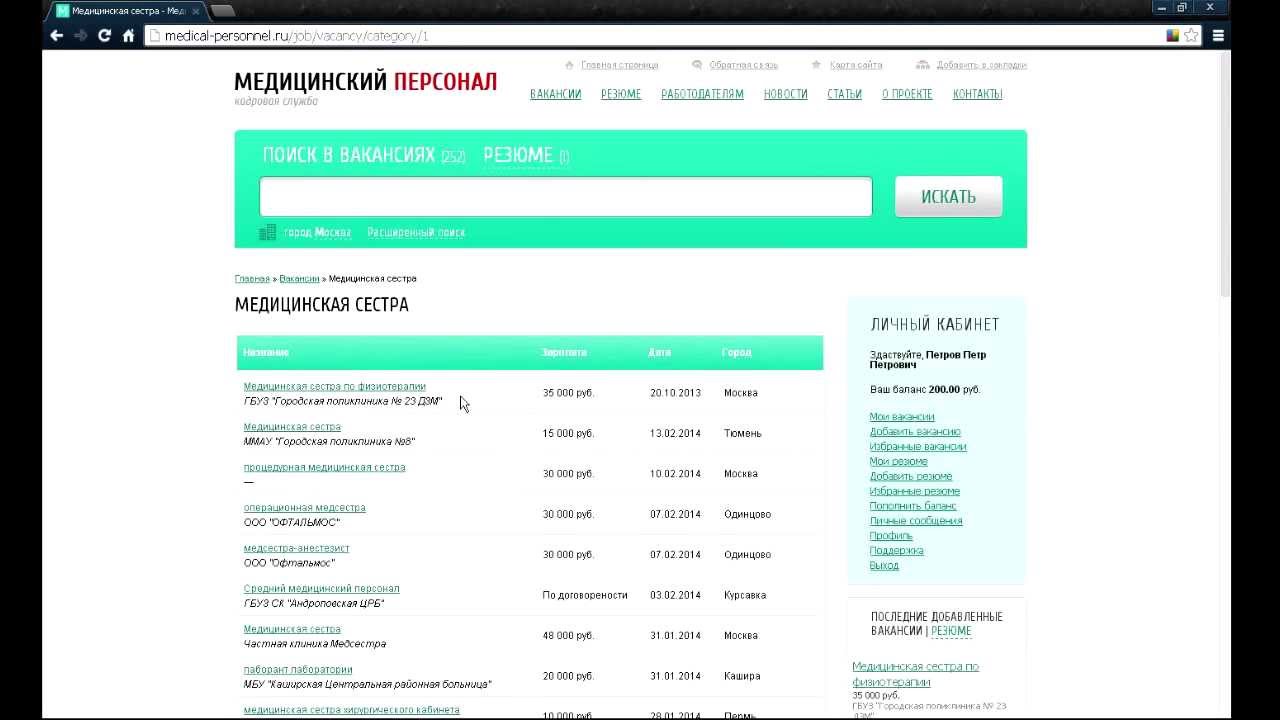Click Мои вакансии in личный кабинет
This screenshot has height=720, width=1280.
902,417
